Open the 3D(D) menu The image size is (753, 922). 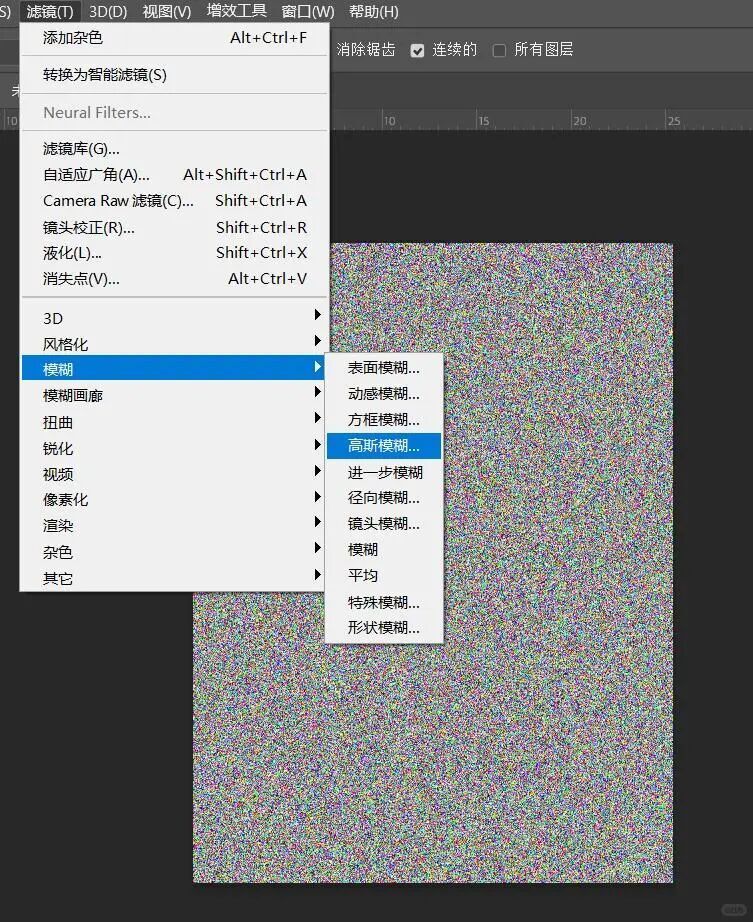pyautogui.click(x=108, y=11)
